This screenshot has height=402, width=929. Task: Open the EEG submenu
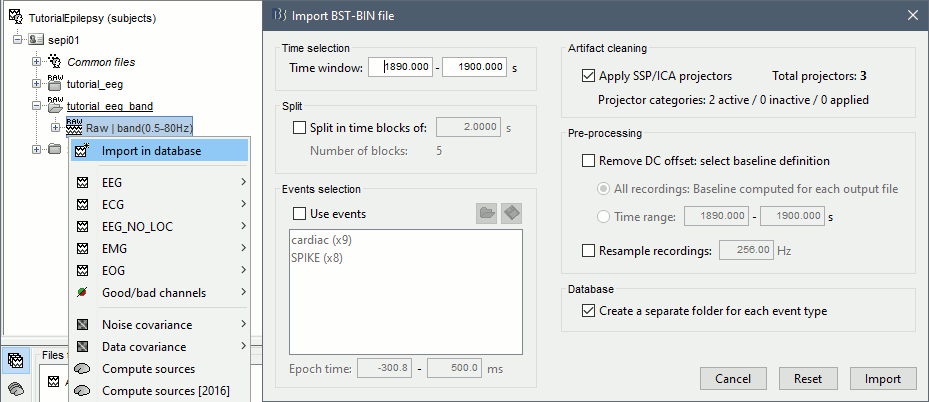[x=158, y=183]
